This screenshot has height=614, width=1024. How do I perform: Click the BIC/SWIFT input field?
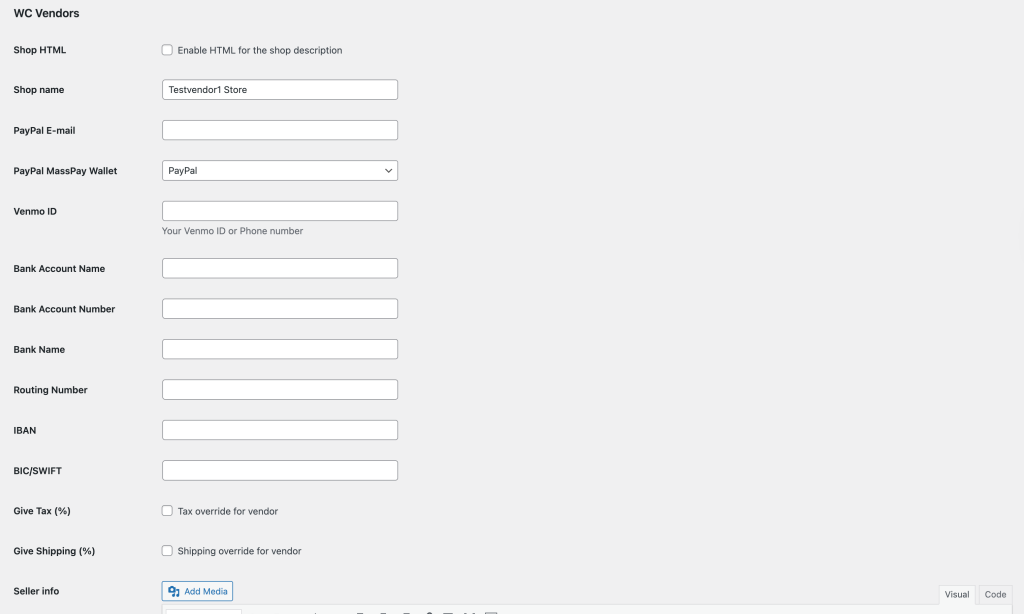pyautogui.click(x=280, y=471)
